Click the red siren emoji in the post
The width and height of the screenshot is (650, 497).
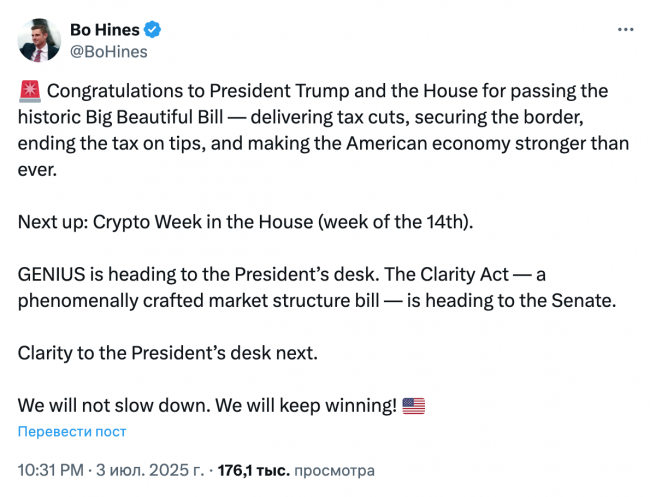(30, 91)
